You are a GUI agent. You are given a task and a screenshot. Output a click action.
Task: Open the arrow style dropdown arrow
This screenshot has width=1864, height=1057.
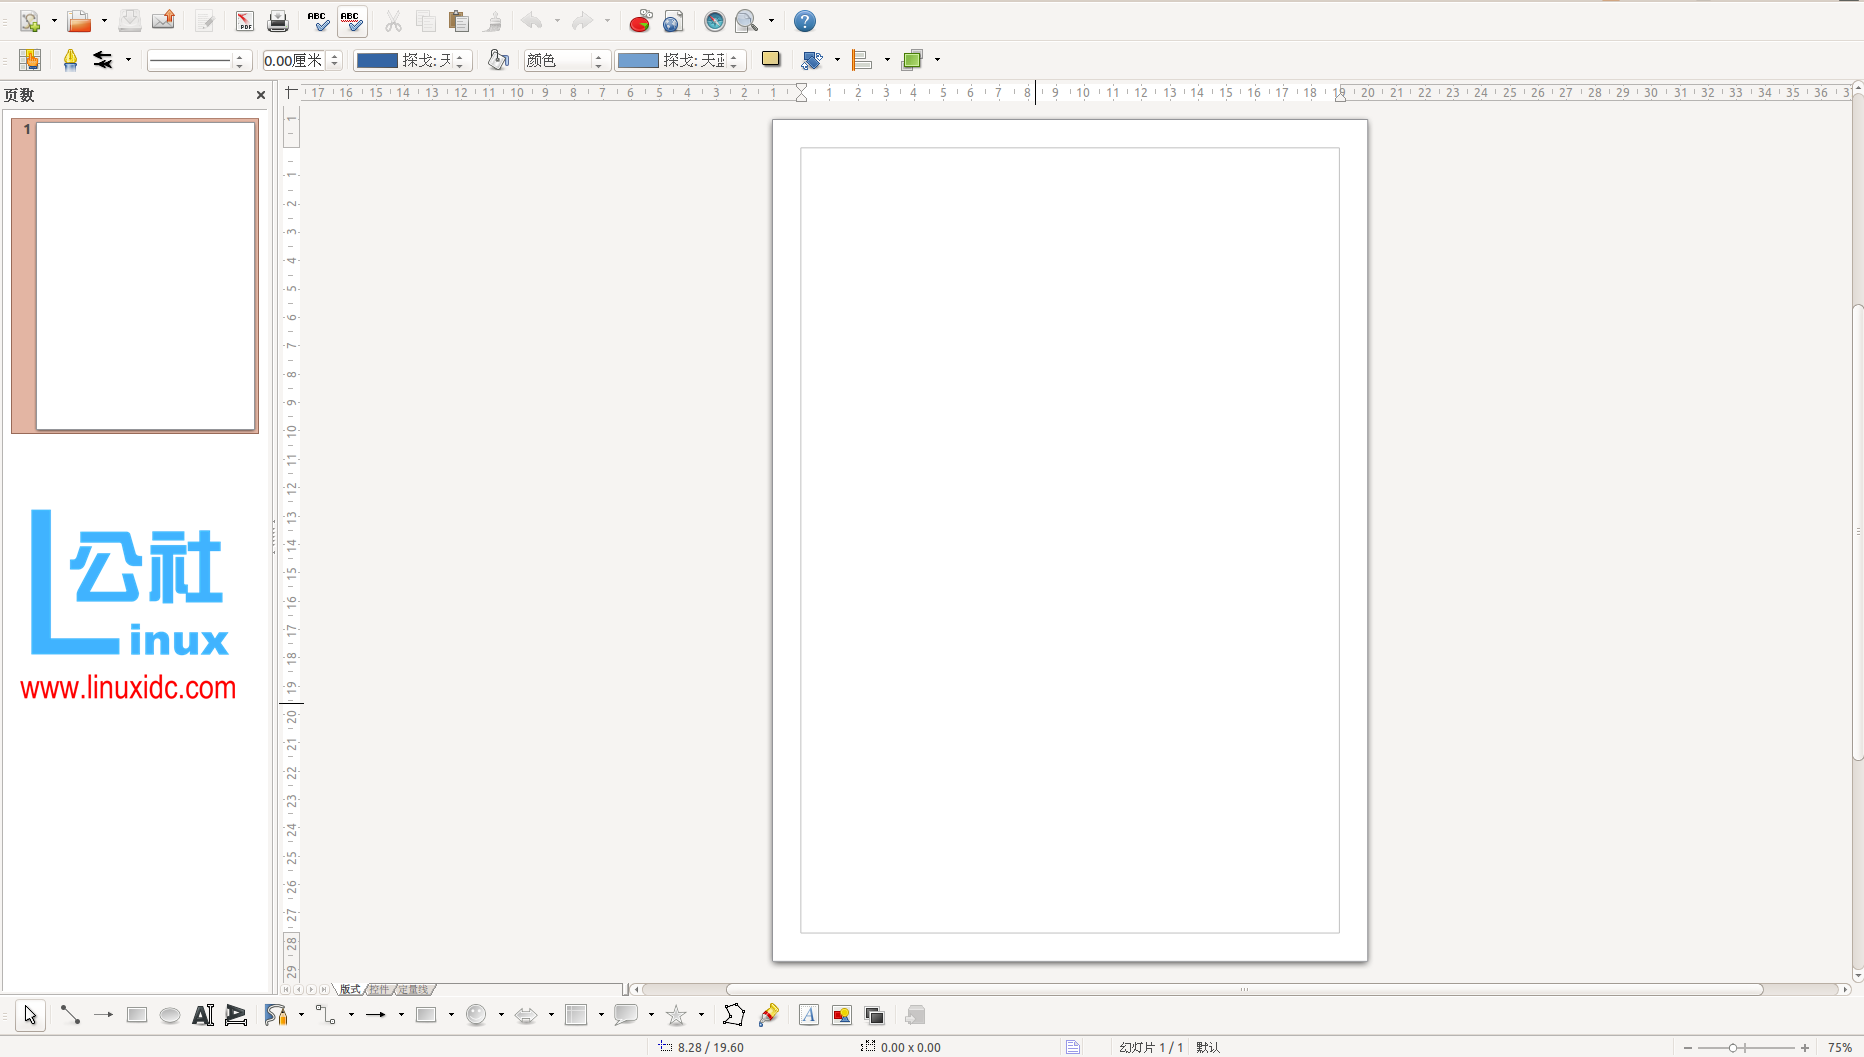coord(128,60)
